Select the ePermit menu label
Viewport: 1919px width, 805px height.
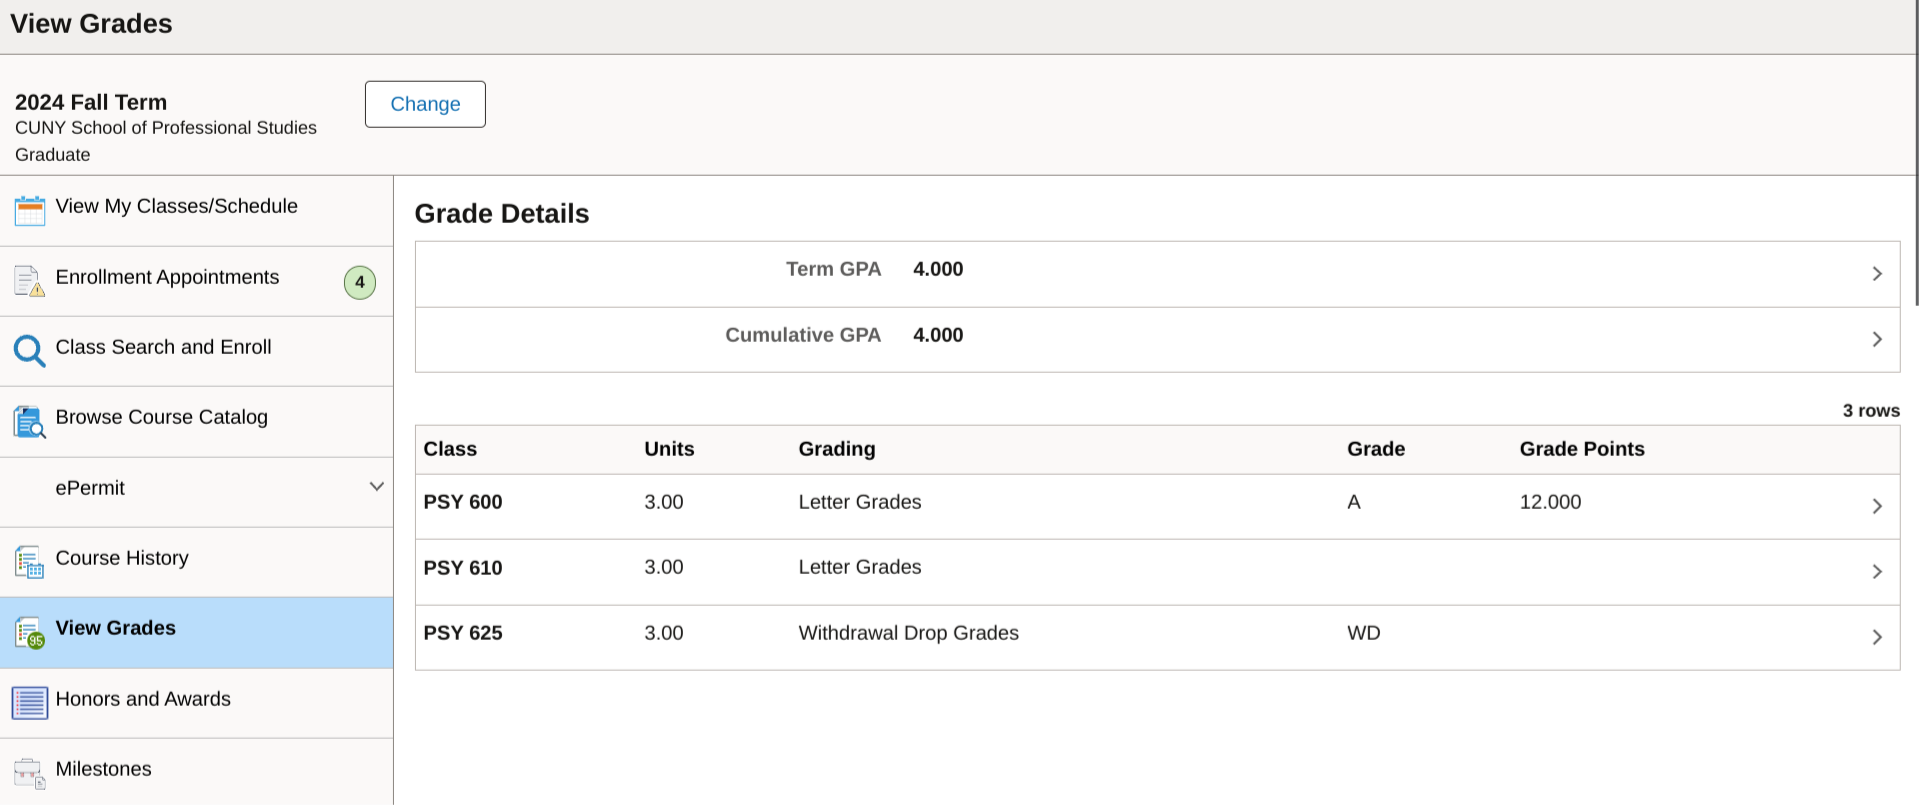coord(90,488)
